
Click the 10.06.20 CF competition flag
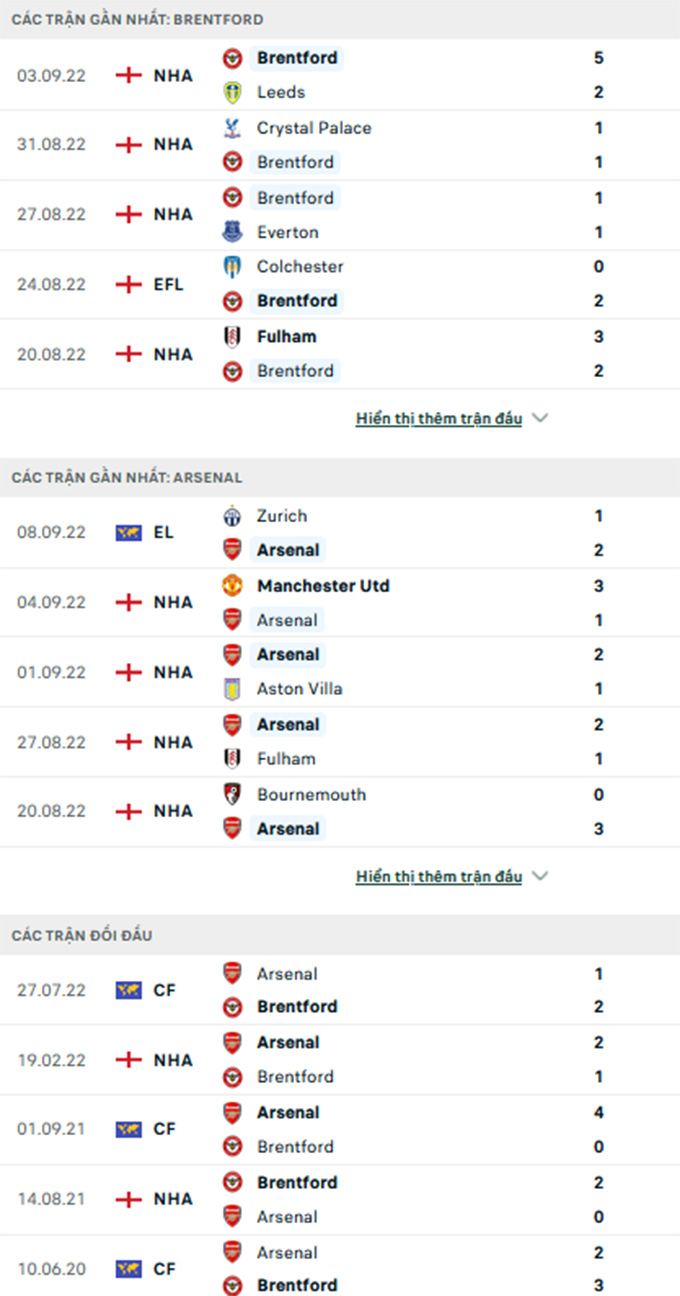pyautogui.click(x=129, y=1269)
